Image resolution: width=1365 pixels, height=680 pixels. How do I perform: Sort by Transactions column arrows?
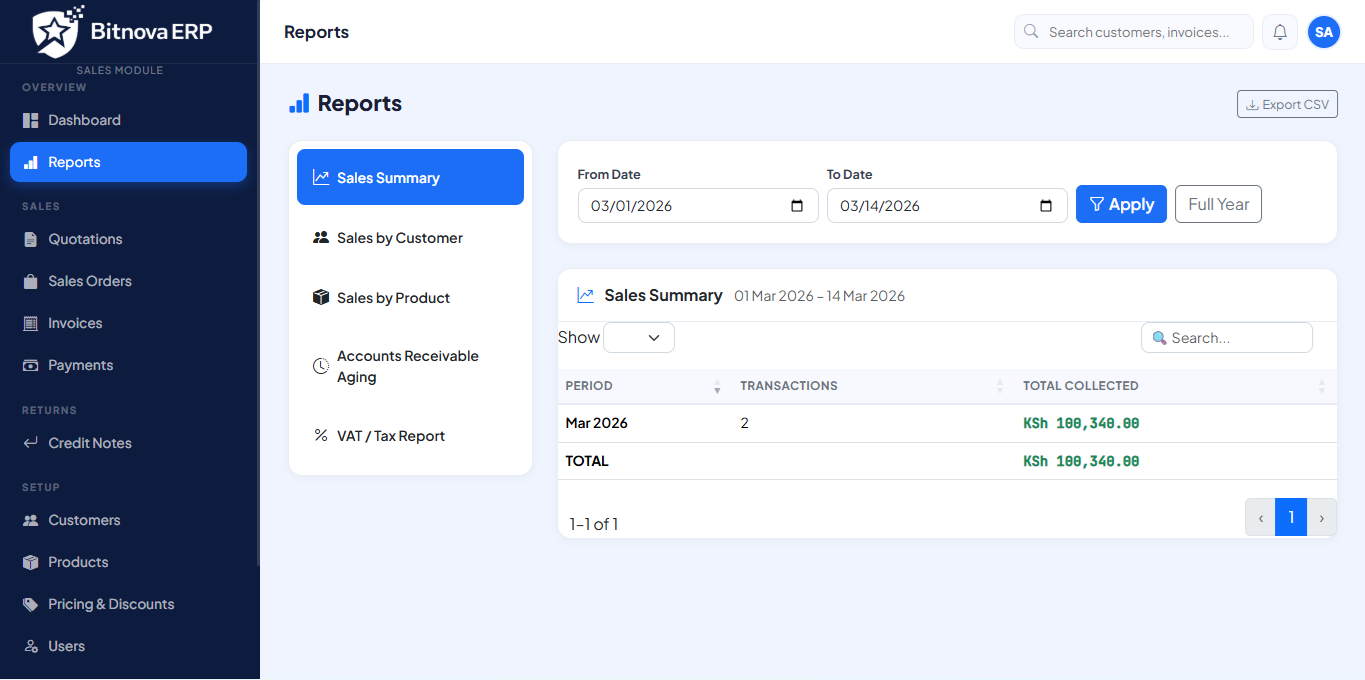click(x=1000, y=386)
